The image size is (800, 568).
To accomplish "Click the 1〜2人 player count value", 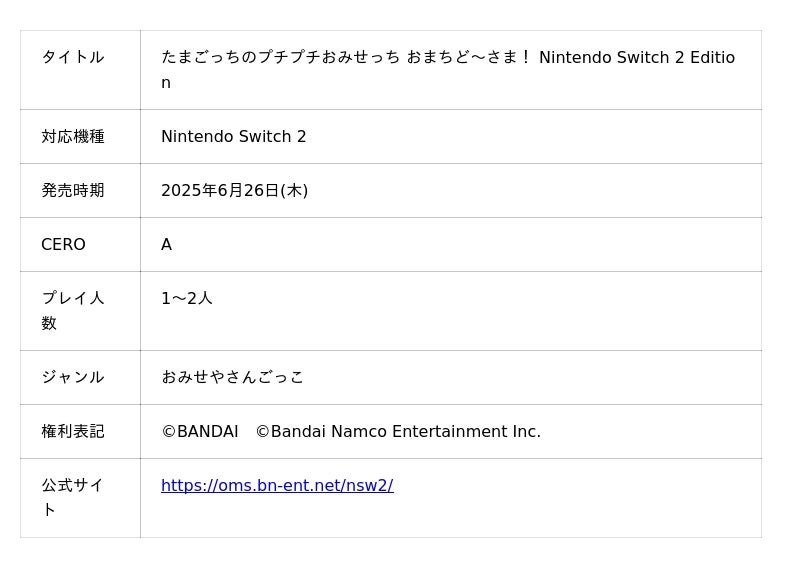I will (x=187, y=299).
